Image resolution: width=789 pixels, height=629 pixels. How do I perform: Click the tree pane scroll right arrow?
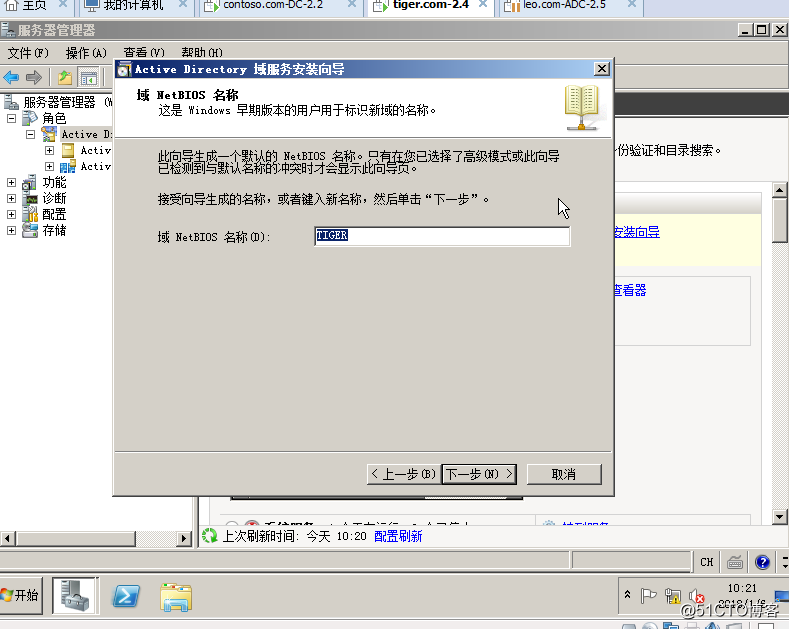pos(184,538)
